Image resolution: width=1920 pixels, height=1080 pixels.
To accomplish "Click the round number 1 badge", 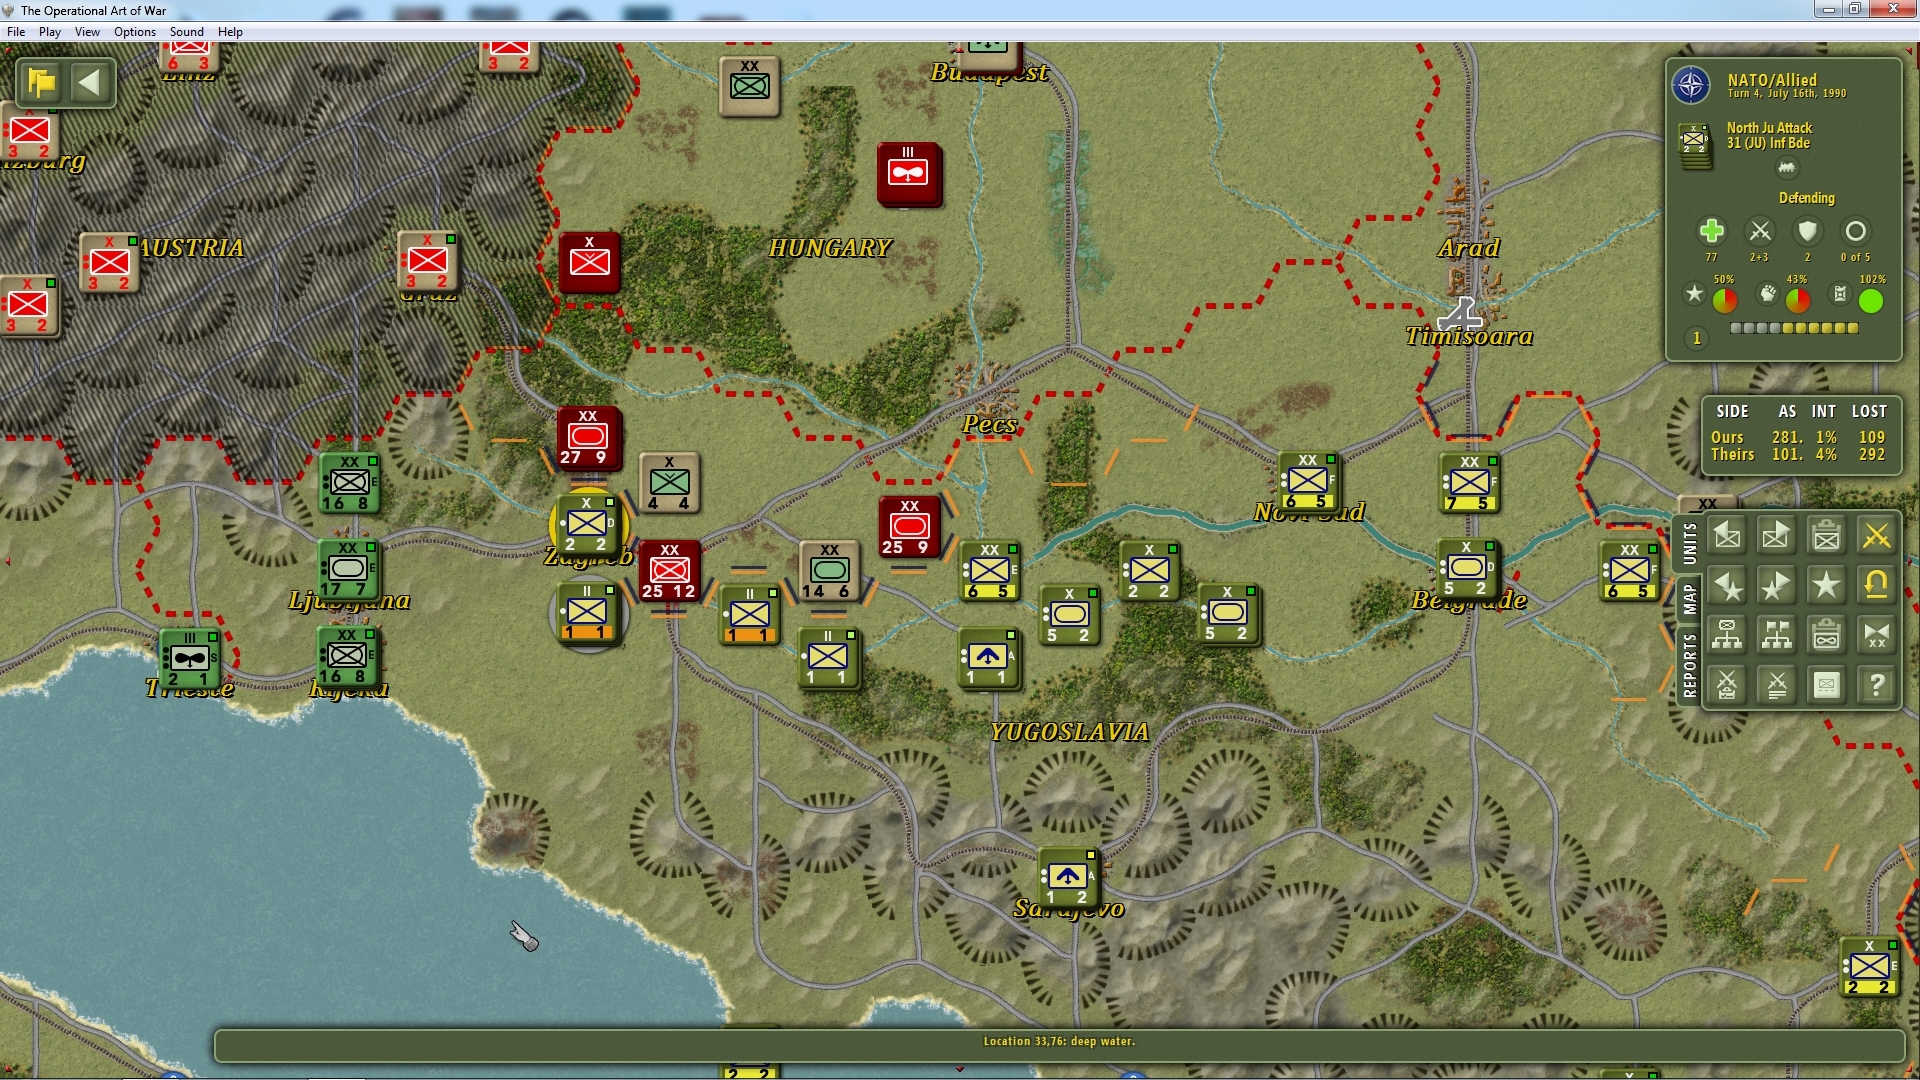I will (1697, 338).
